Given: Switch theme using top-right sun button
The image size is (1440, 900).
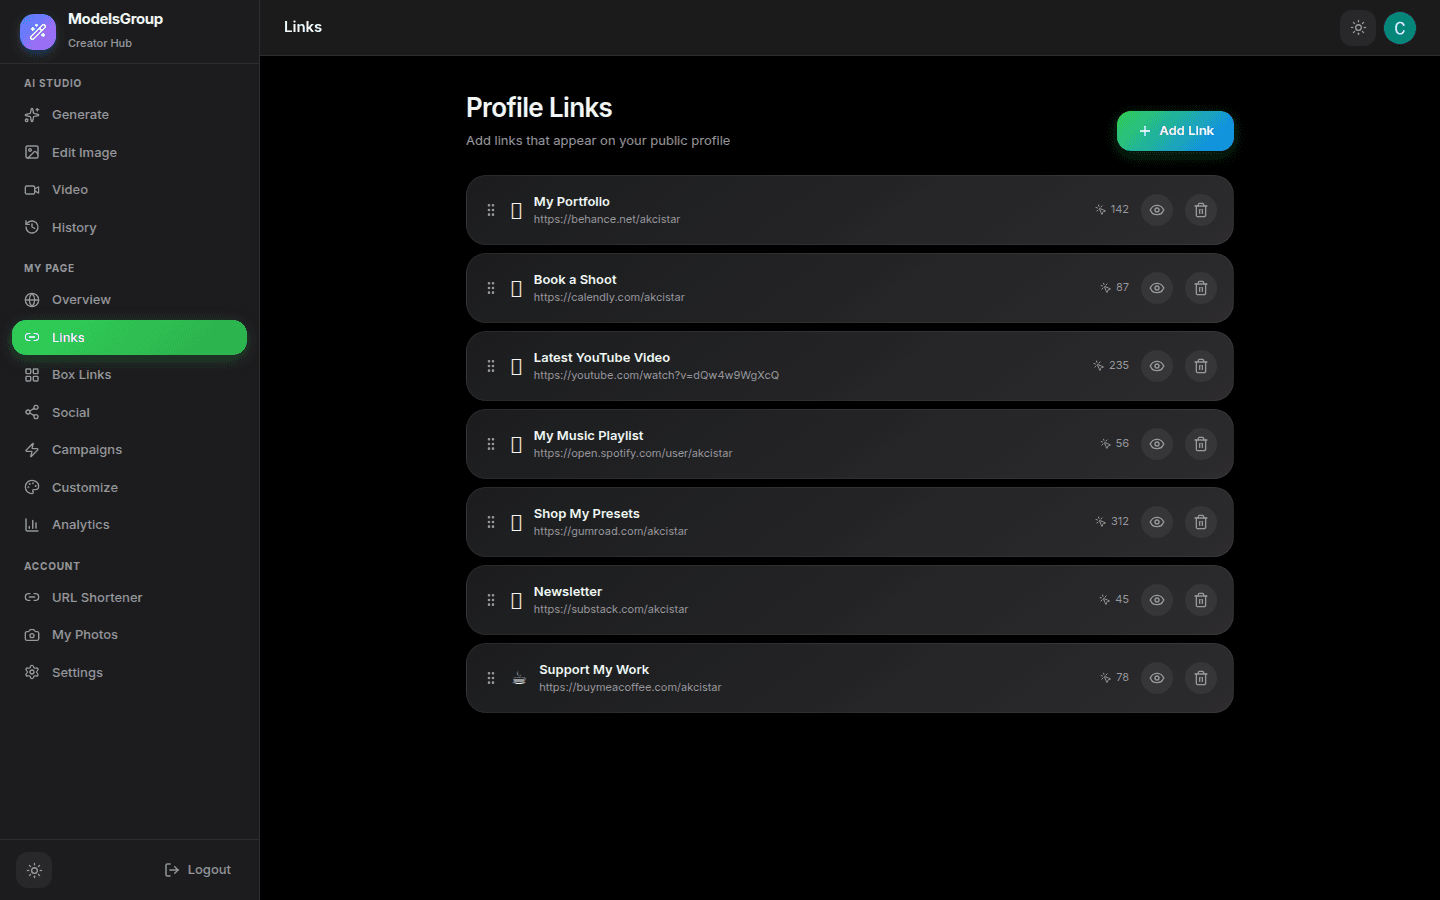Looking at the screenshot, I should point(1357,28).
